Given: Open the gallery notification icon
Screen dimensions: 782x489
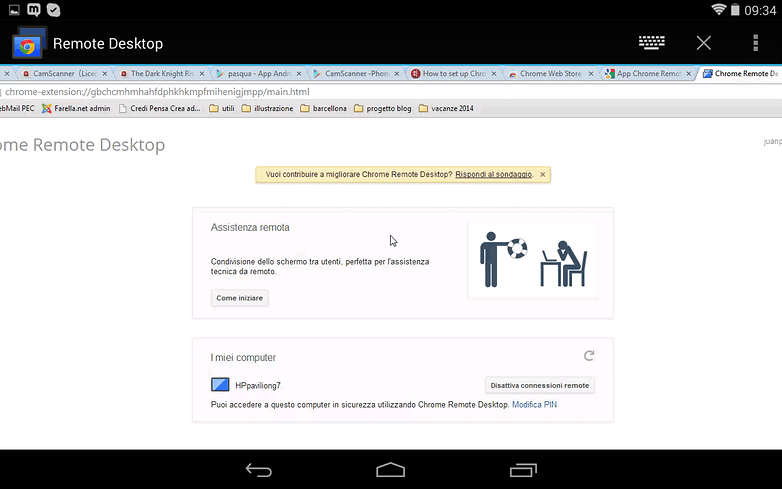Looking at the screenshot, I should coord(14,9).
